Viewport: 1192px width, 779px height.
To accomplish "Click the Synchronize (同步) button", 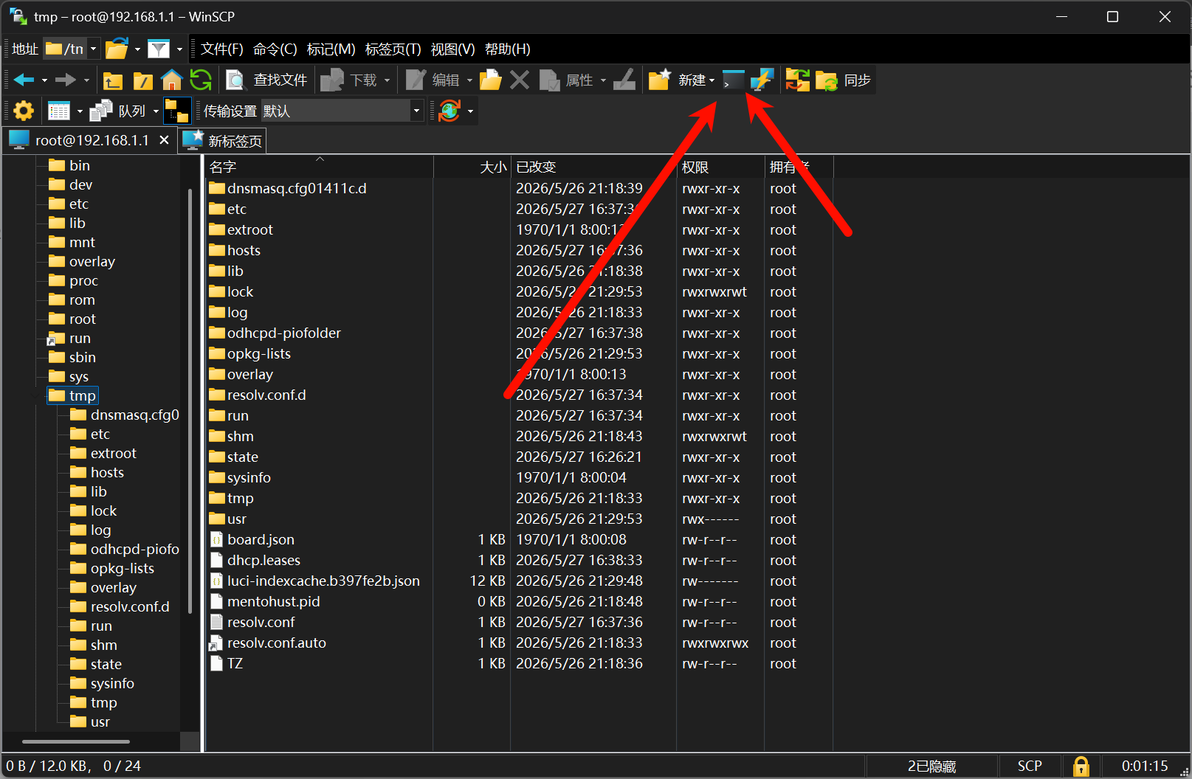I will tap(843, 80).
